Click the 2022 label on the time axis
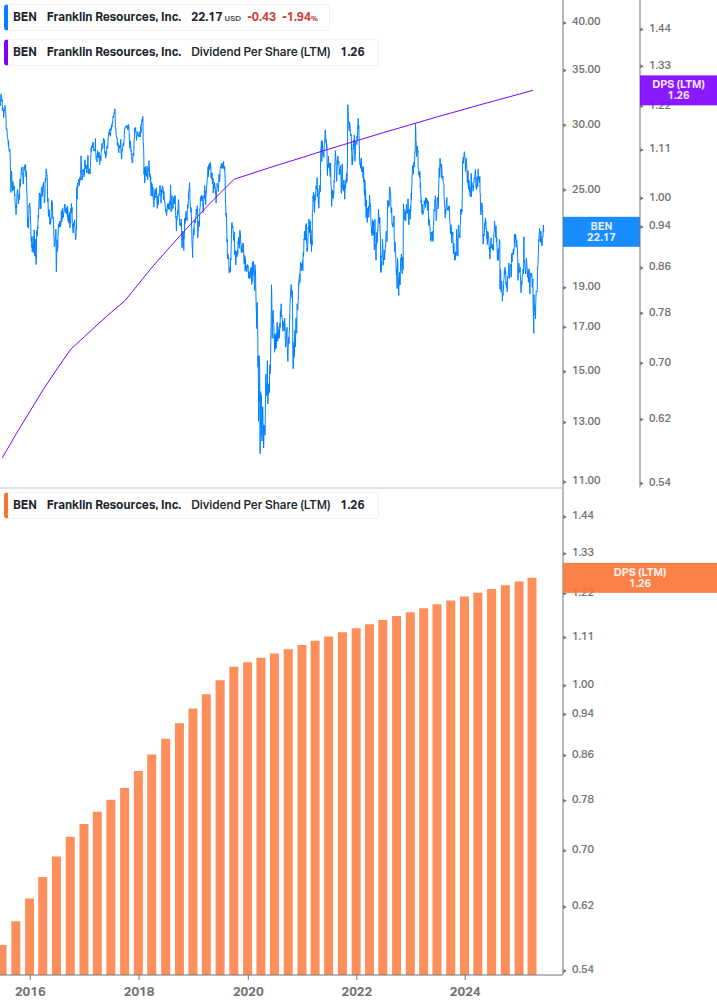717x1005 pixels. pos(356,992)
